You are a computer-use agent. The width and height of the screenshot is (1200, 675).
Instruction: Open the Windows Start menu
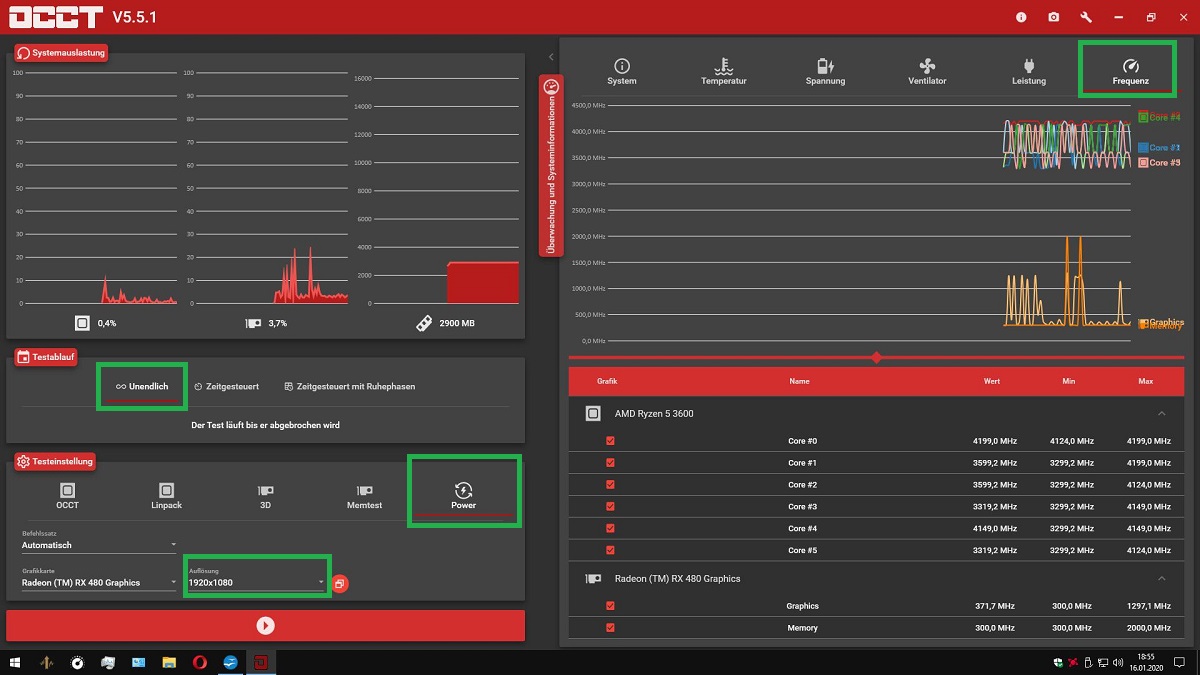click(15, 662)
